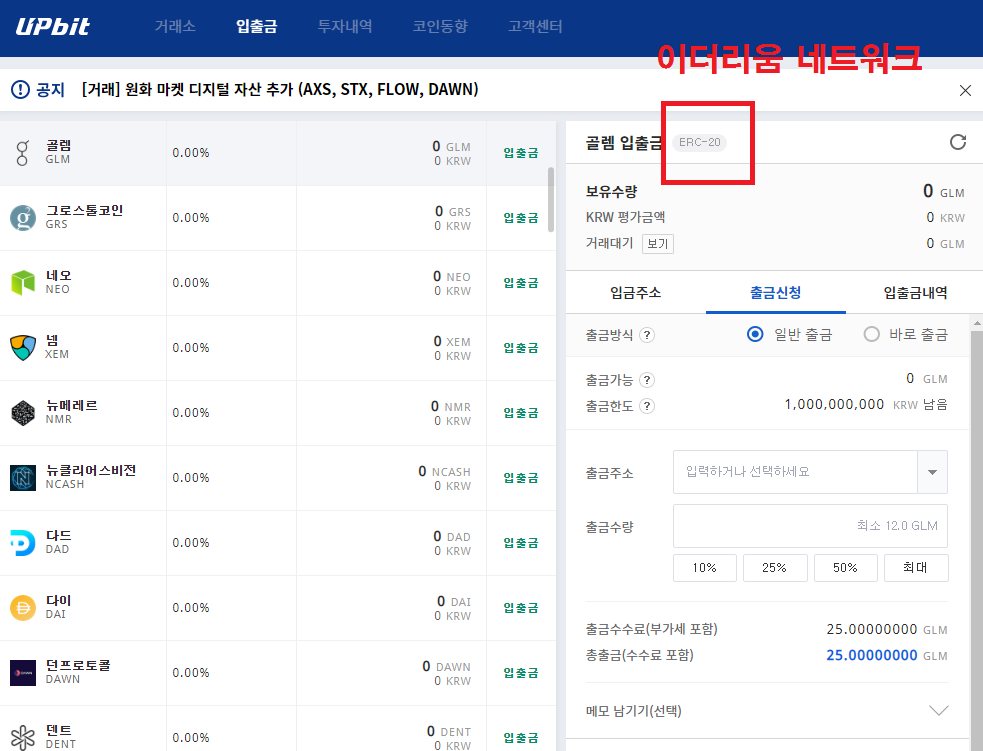Click the 다드 DAD coin icon
983x751 pixels.
(x=23, y=543)
